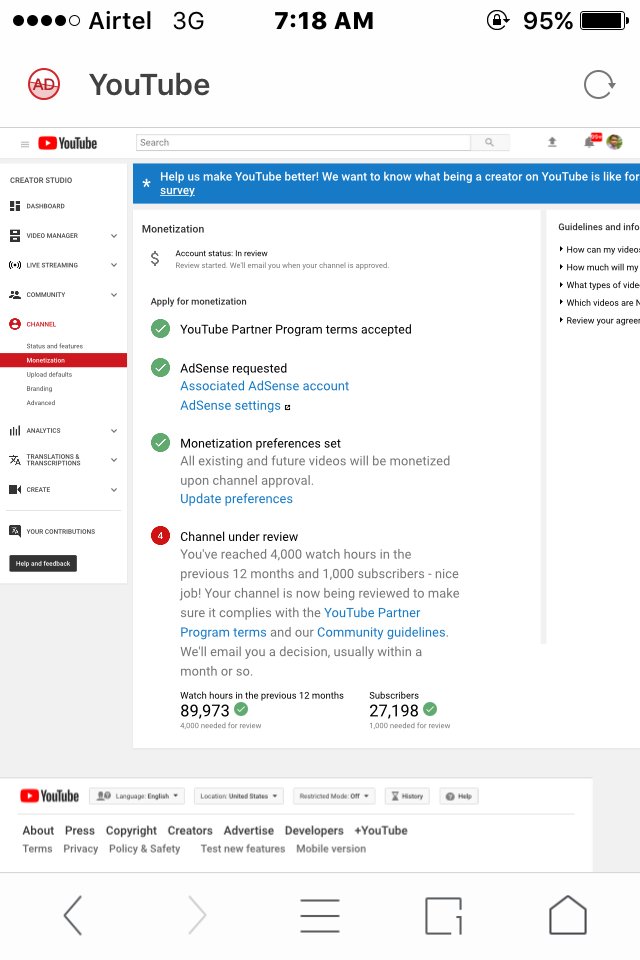Select Branding under Channel

tap(39, 388)
